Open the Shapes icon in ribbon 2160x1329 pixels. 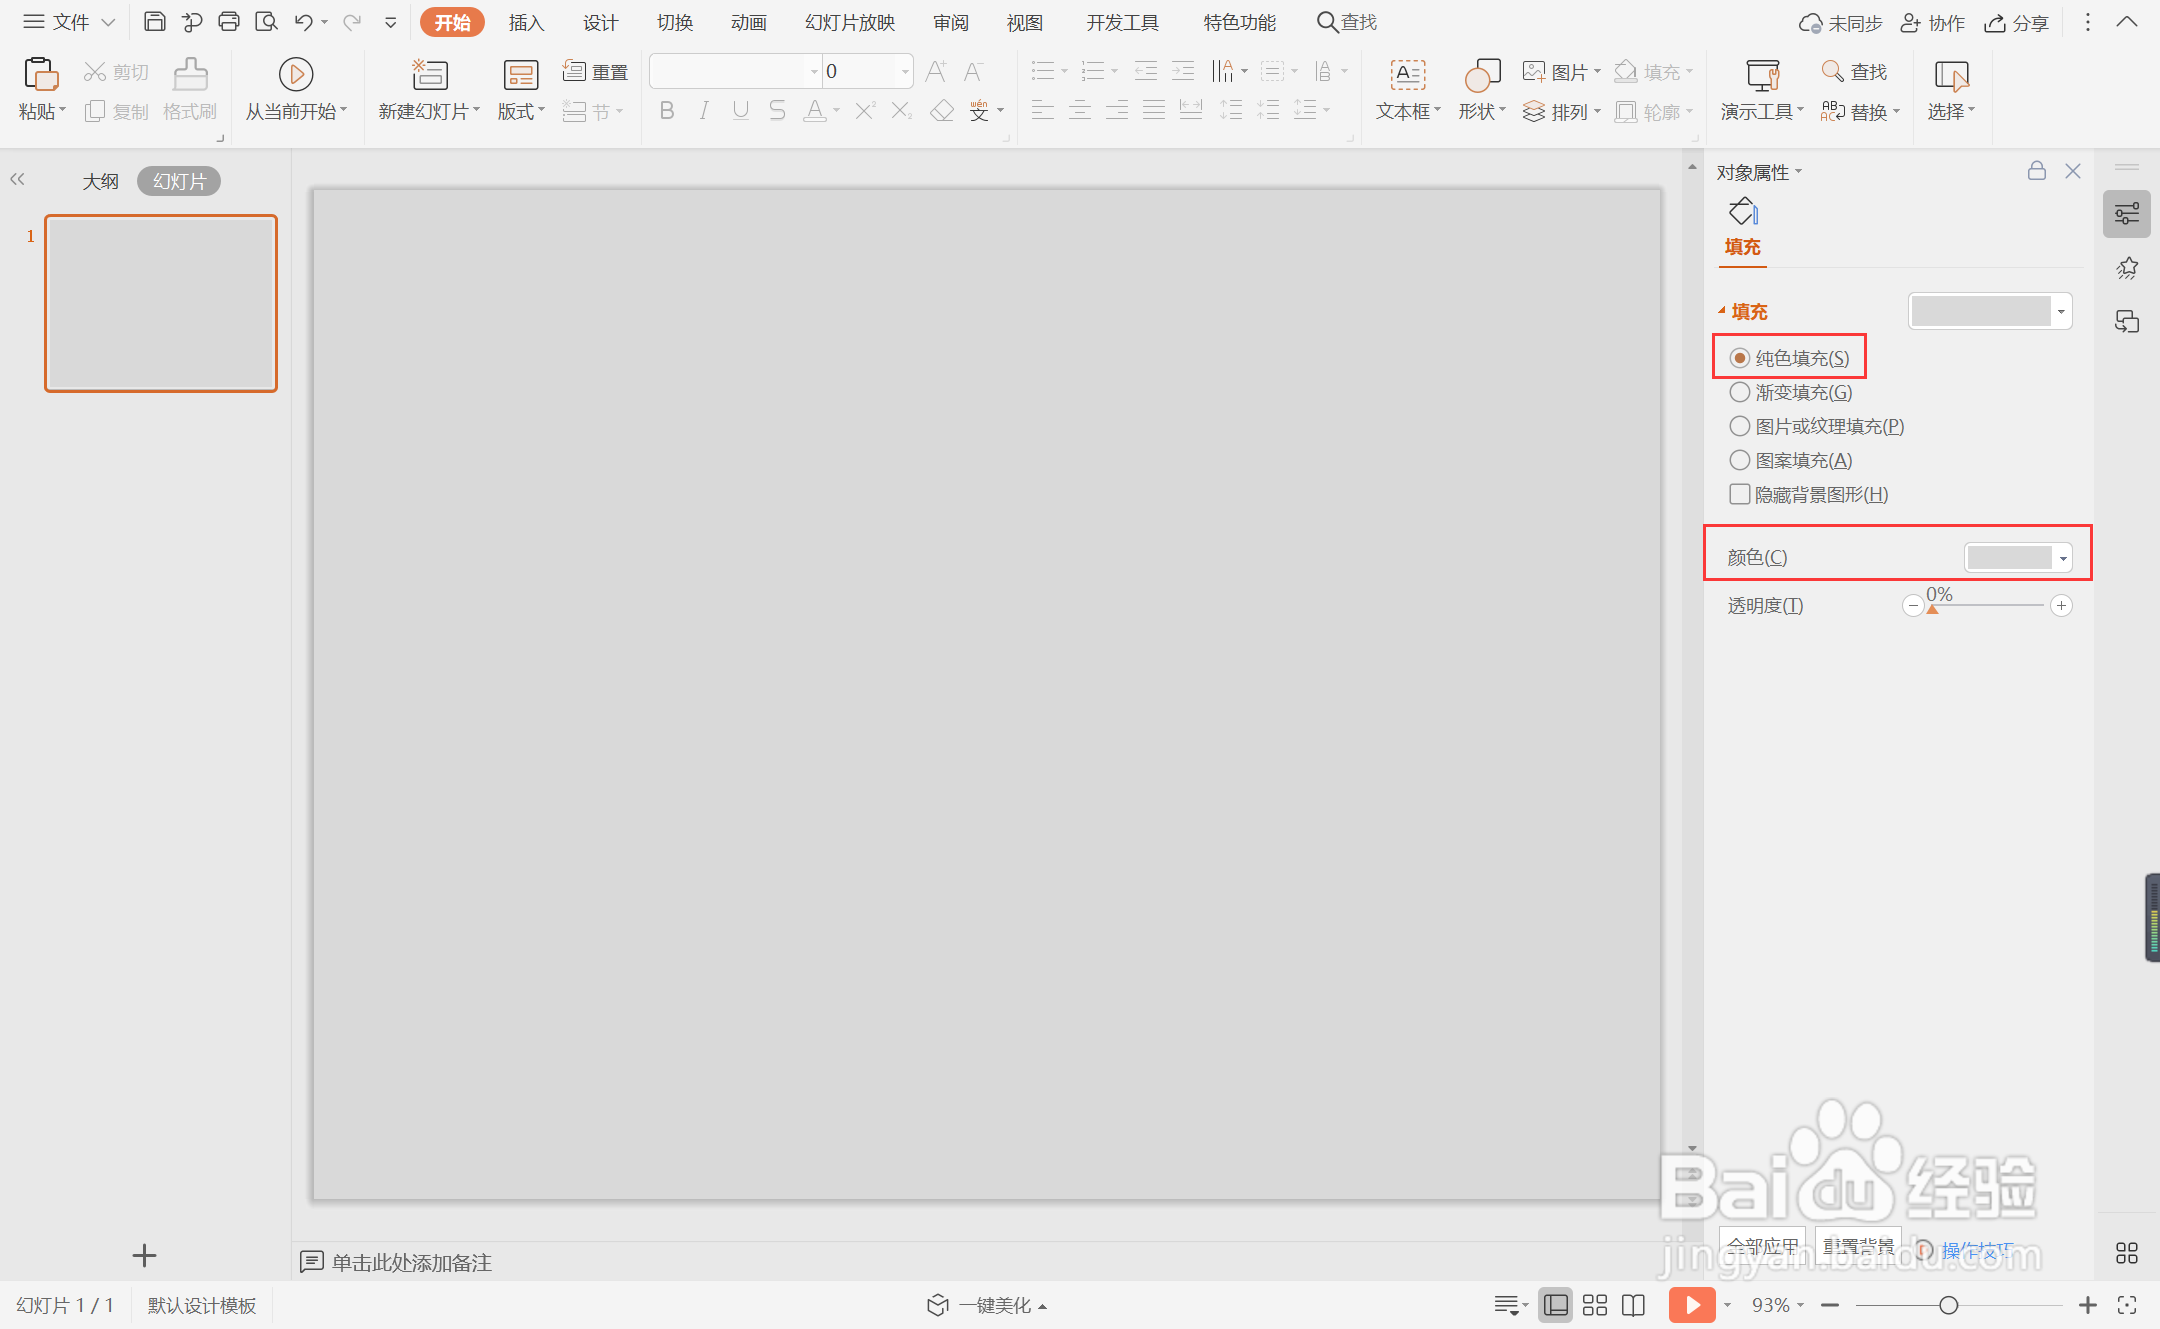(x=1481, y=76)
